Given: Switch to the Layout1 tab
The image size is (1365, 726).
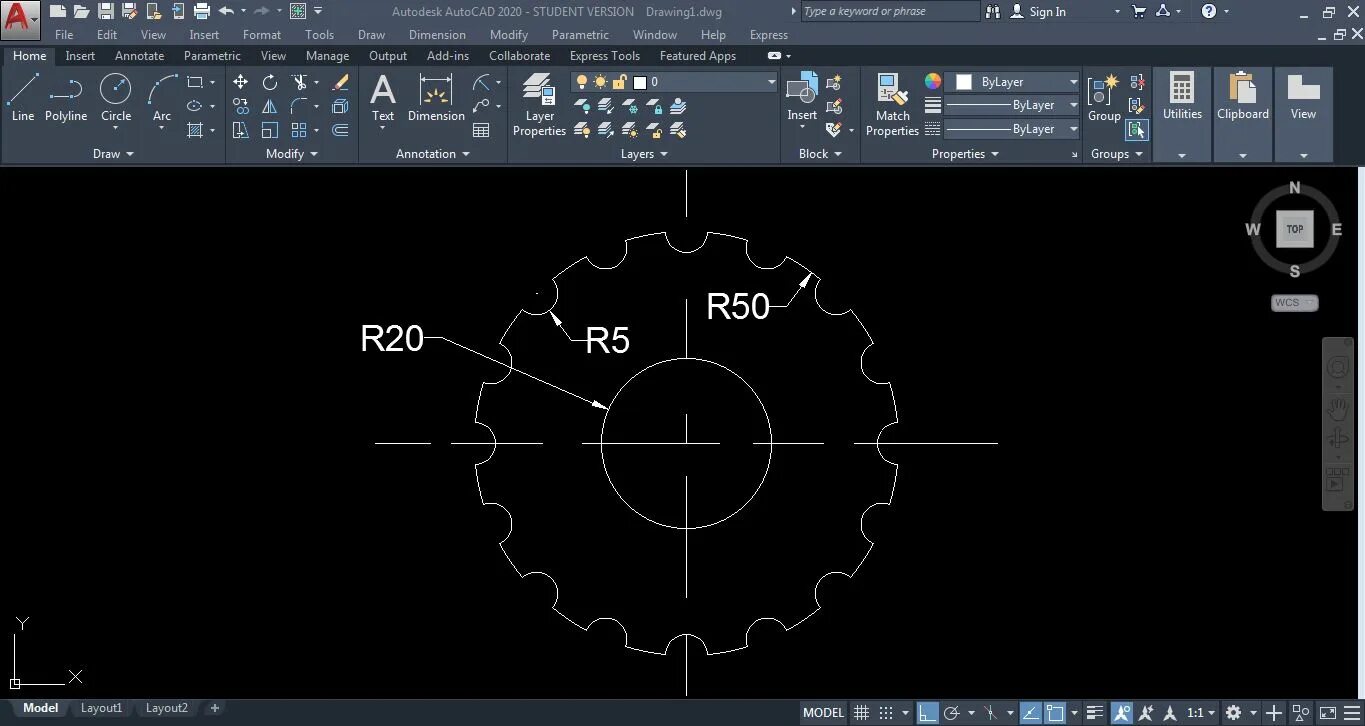Looking at the screenshot, I should [x=101, y=707].
